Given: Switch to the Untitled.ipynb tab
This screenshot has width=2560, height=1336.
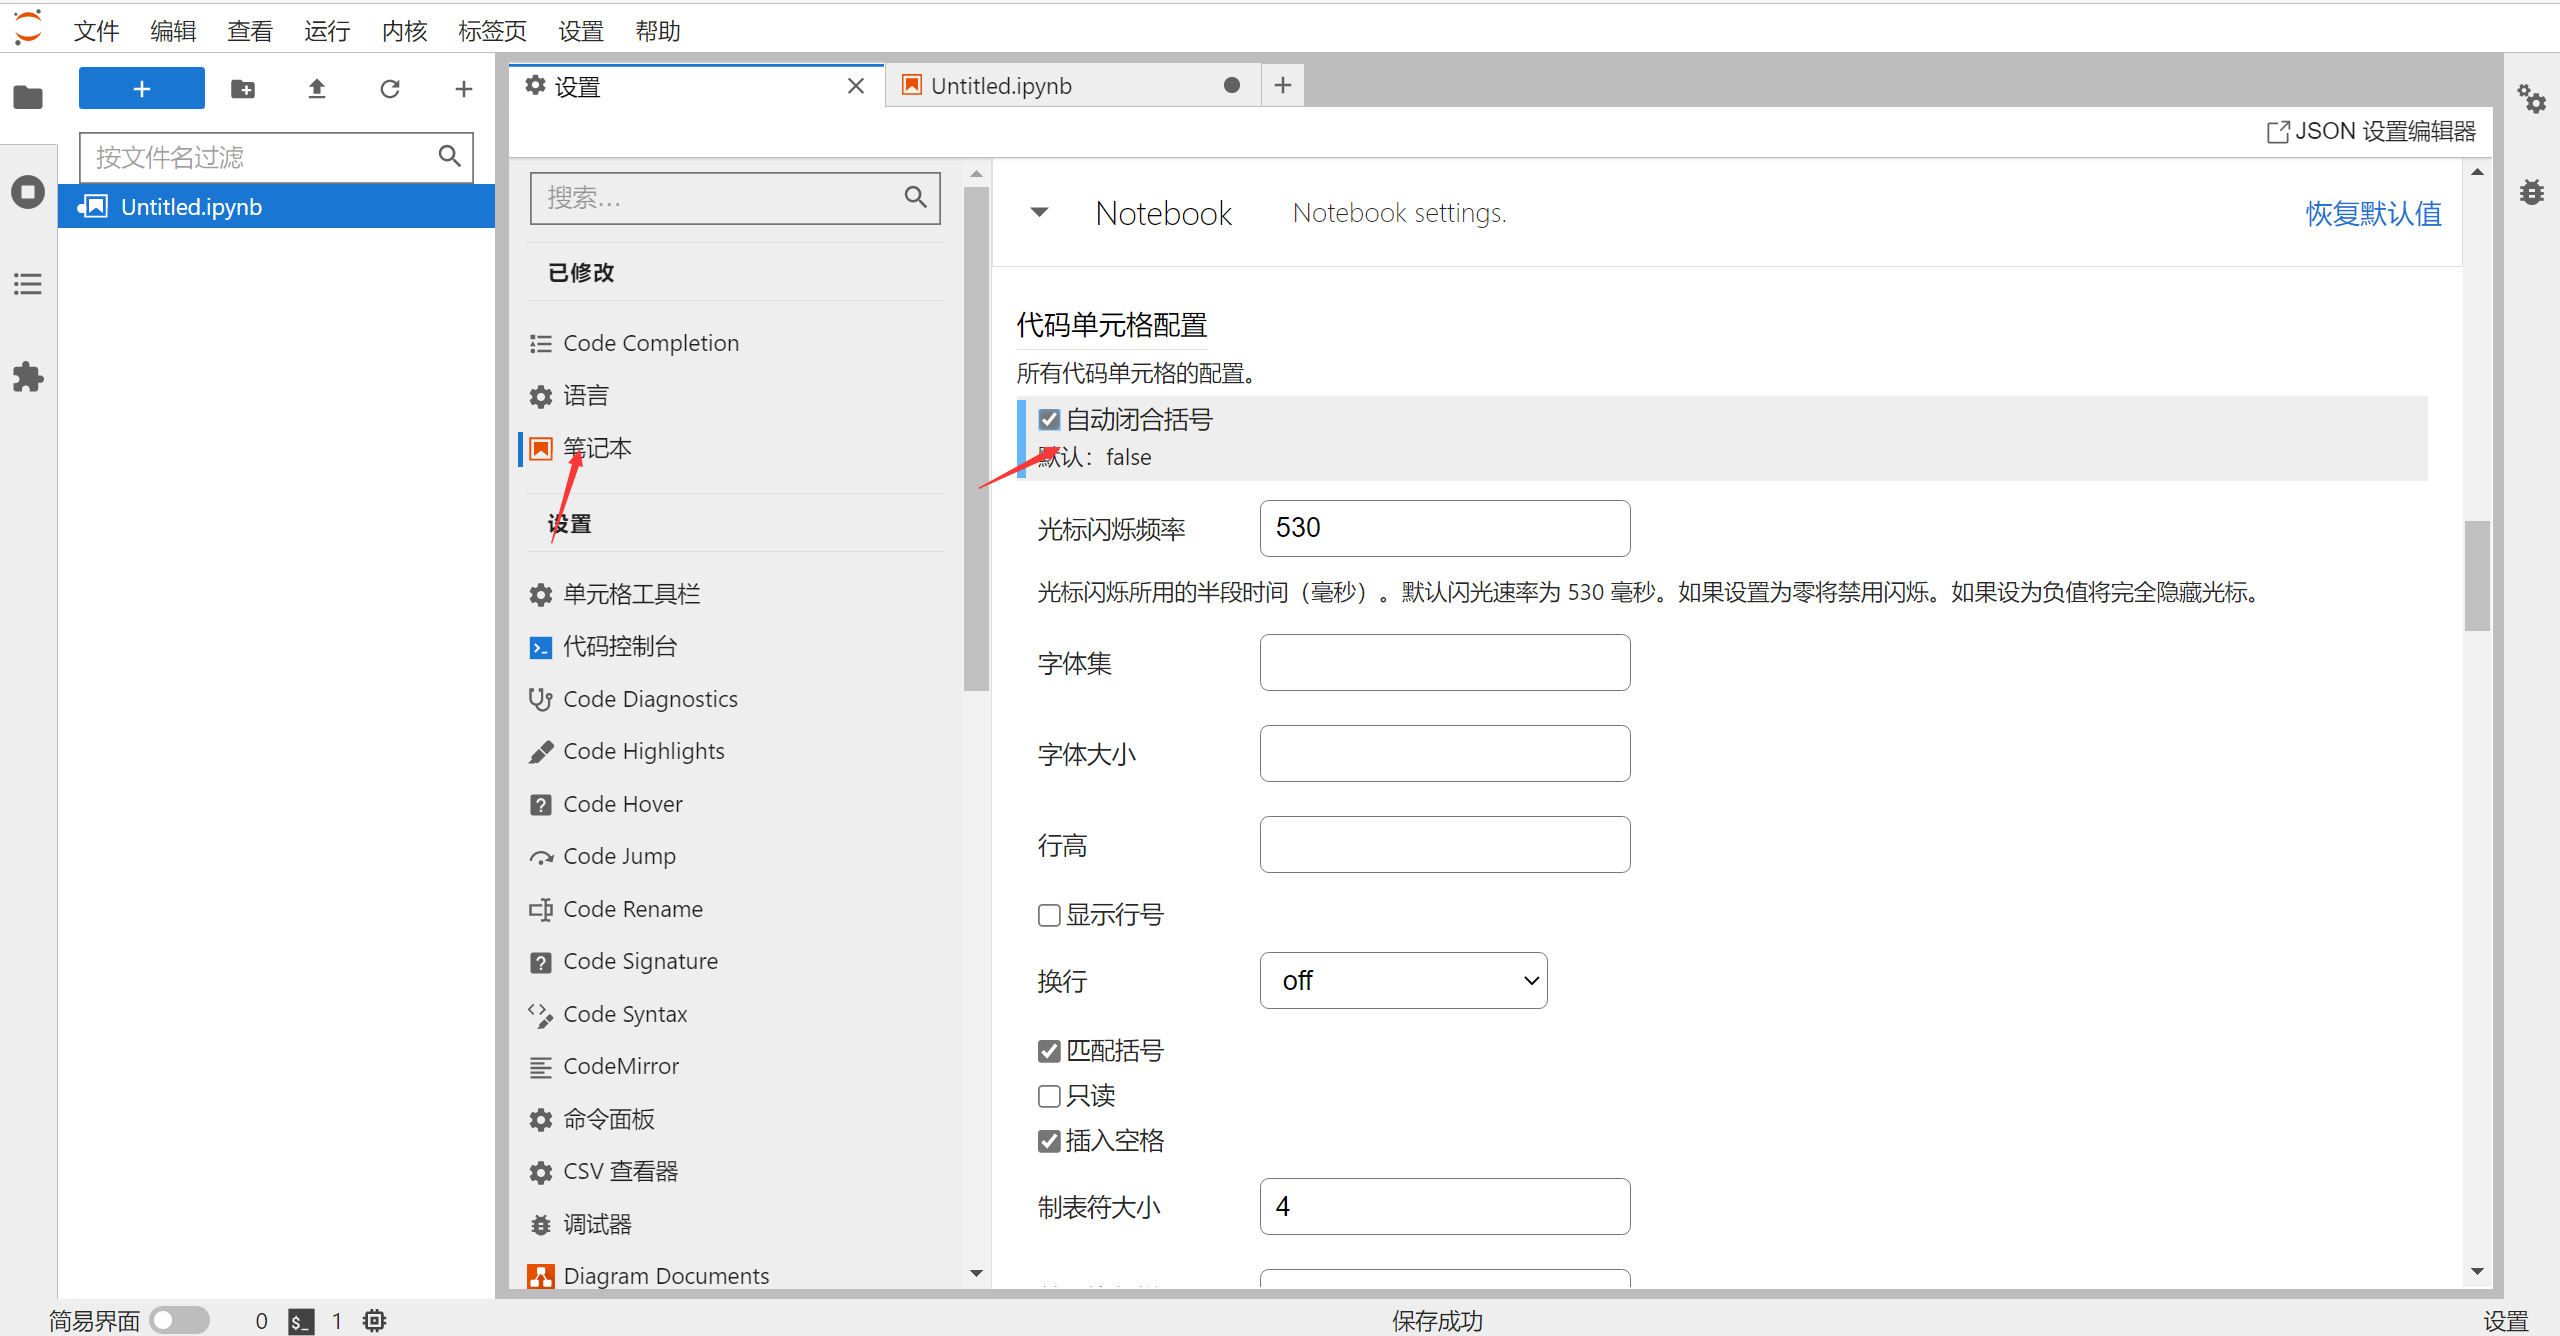Looking at the screenshot, I should [x=1001, y=86].
